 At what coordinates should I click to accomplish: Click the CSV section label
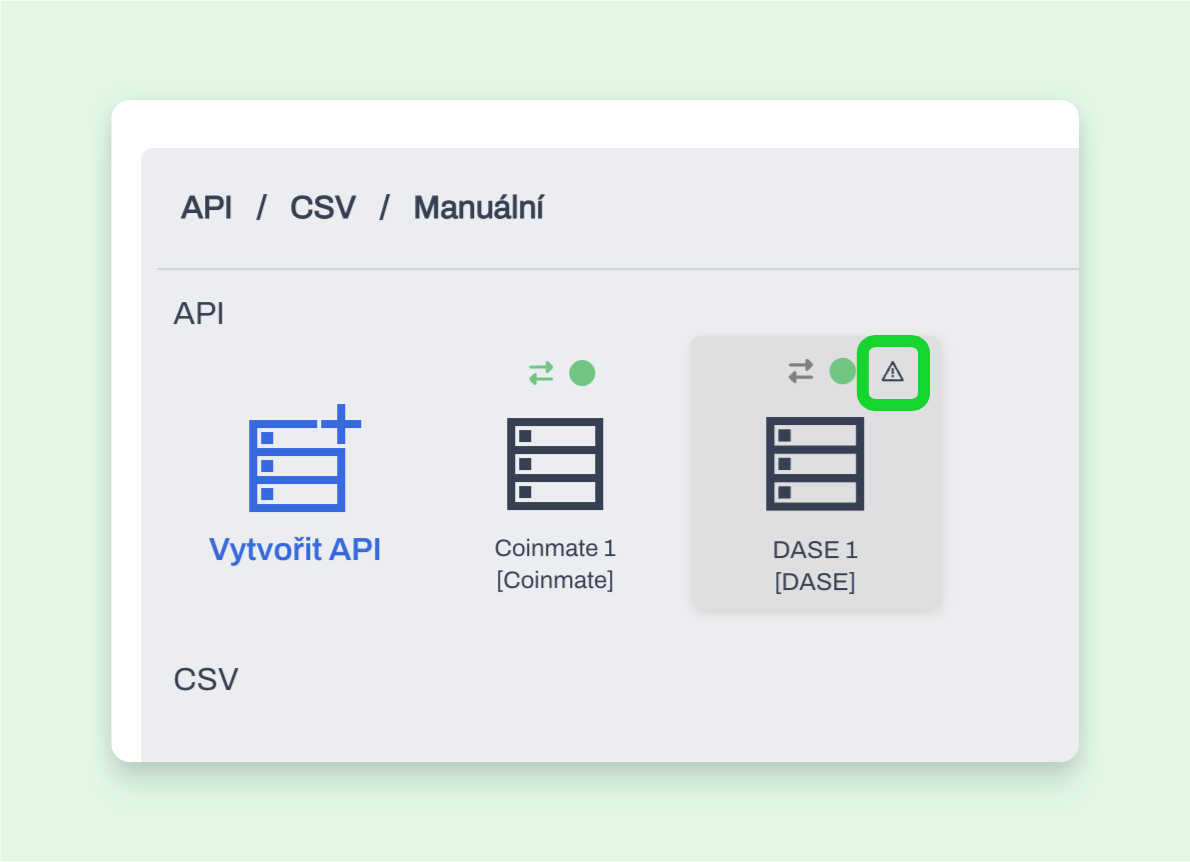coord(206,679)
